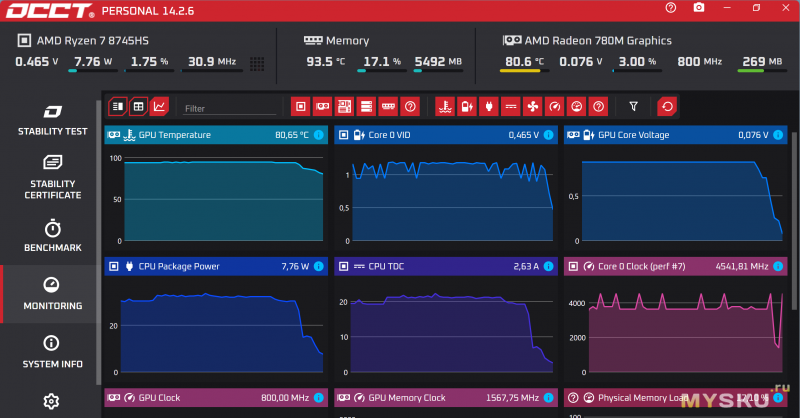Take a screenshot with camera icon
This screenshot has width=800, height=418.
tap(699, 8)
